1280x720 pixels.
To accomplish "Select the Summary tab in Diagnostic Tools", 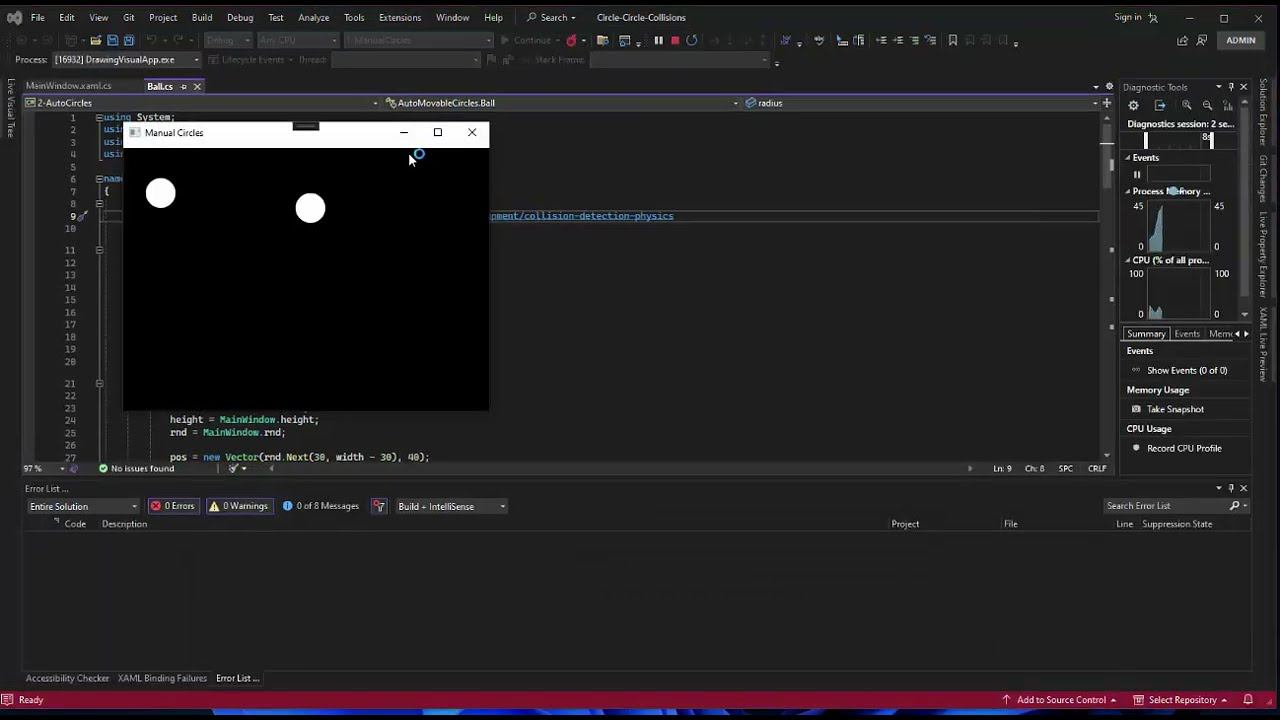I will pos(1146,334).
